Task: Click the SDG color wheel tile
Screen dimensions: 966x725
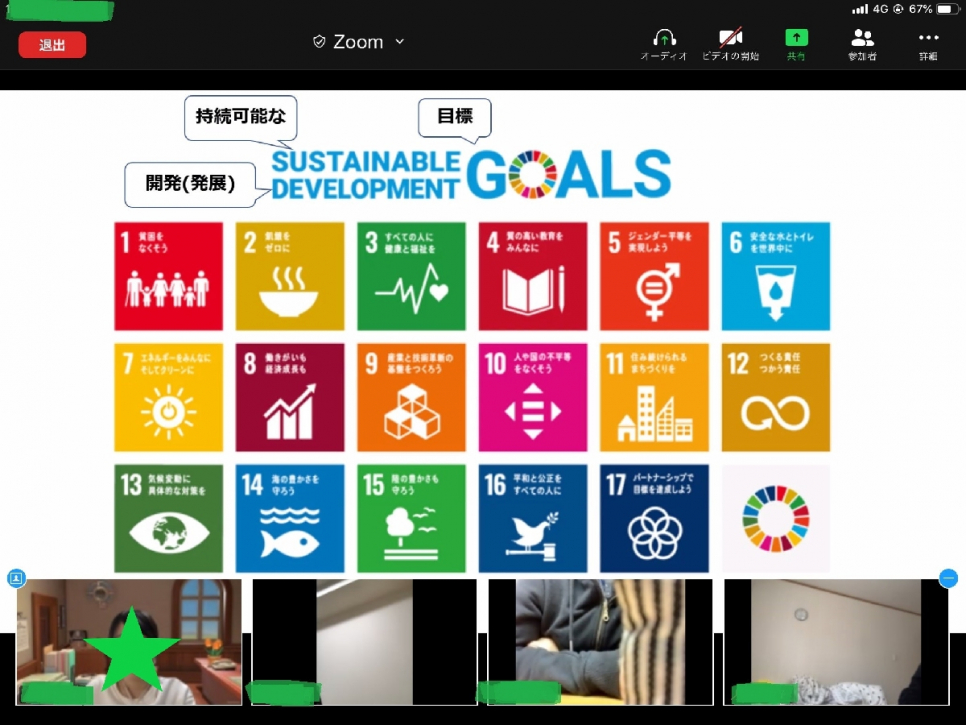Action: pyautogui.click(x=775, y=519)
